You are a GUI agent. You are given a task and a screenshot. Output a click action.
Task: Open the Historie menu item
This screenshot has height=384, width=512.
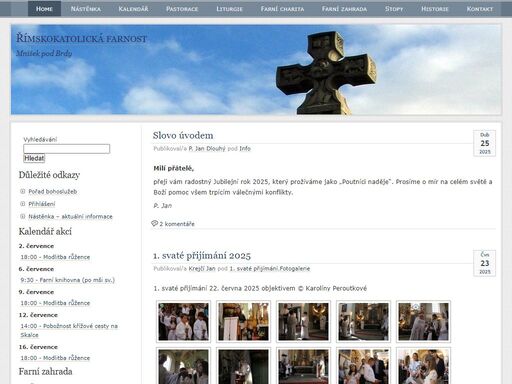[435, 9]
